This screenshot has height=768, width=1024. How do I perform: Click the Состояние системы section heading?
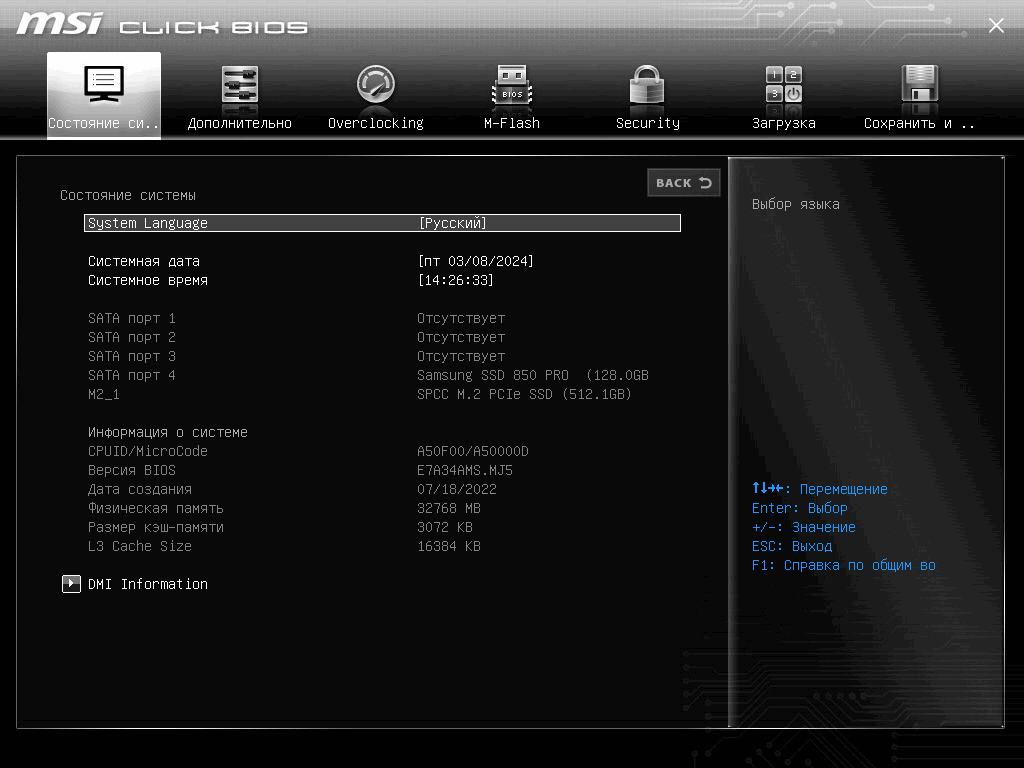127,195
